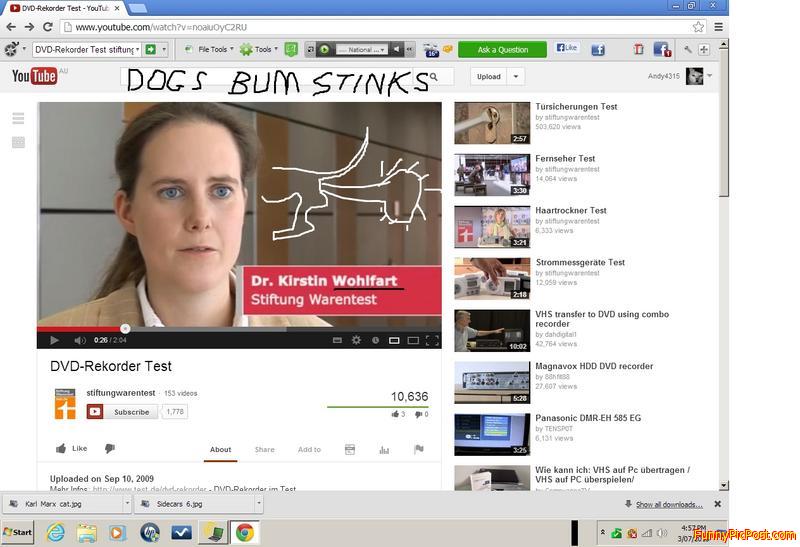This screenshot has height=547, width=800.
Task: Mute the toolbar radio speaker icon
Action: (x=396, y=49)
